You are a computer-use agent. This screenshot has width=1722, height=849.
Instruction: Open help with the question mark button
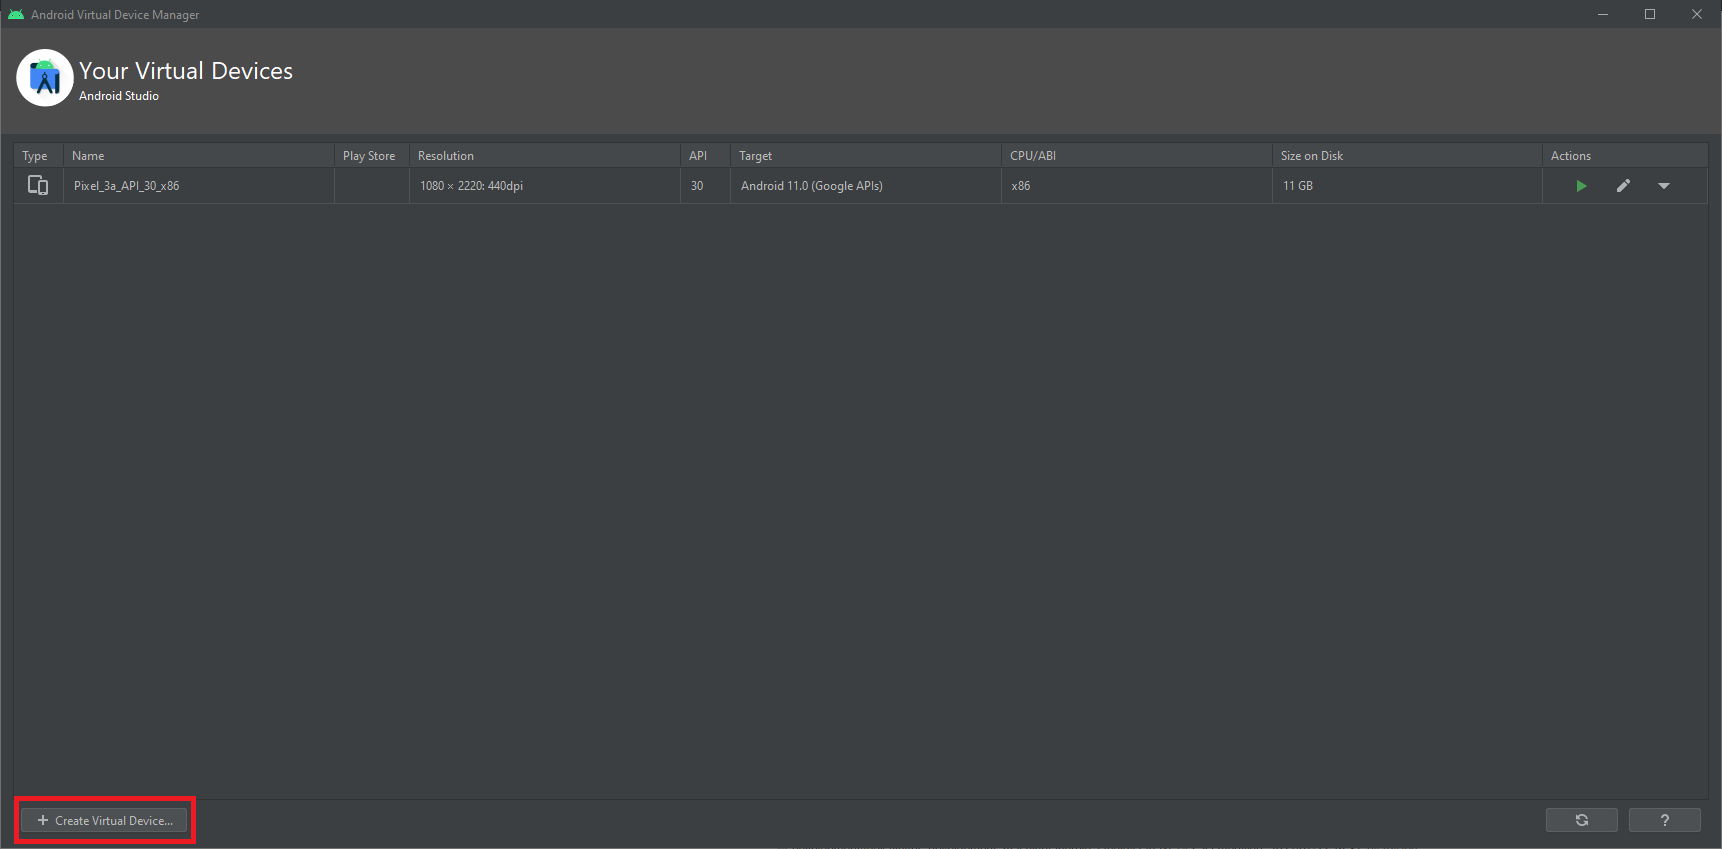click(x=1665, y=820)
